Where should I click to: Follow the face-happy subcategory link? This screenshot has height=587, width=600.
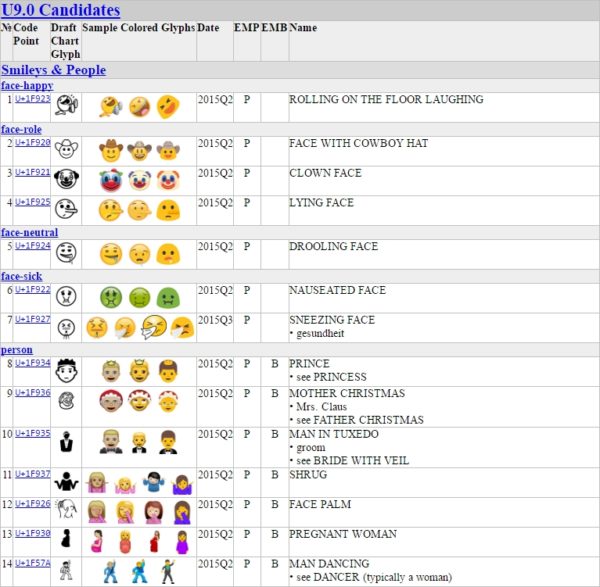click(27, 85)
